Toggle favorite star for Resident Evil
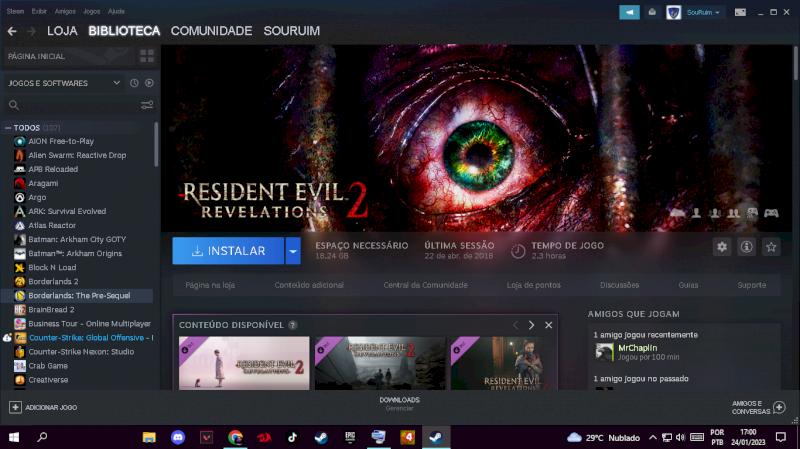The height and width of the screenshot is (449, 800). point(771,247)
